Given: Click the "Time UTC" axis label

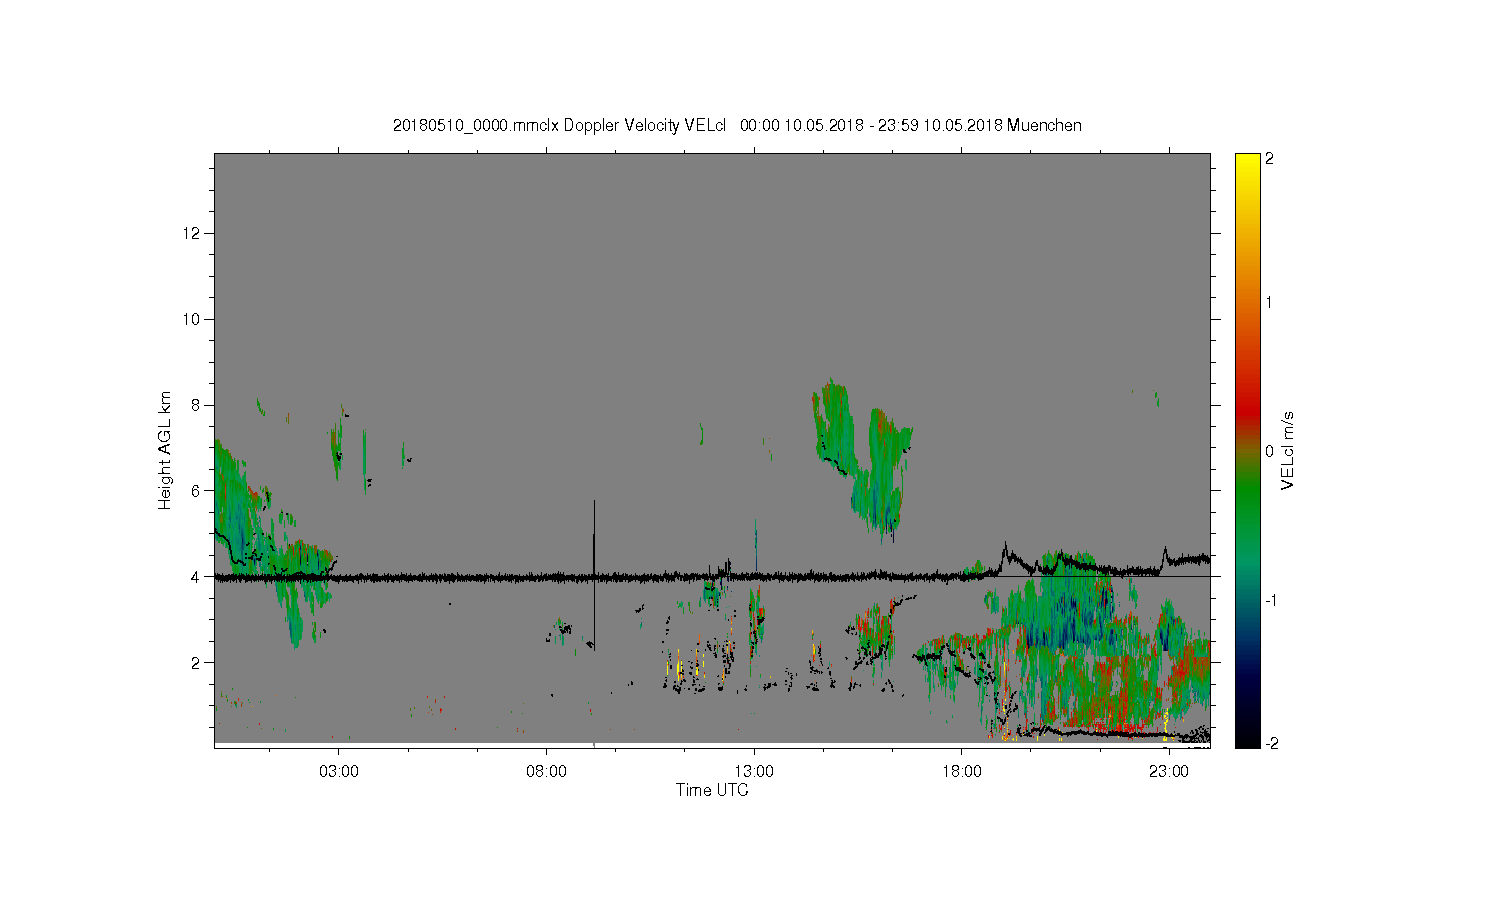Looking at the screenshot, I should 712,790.
